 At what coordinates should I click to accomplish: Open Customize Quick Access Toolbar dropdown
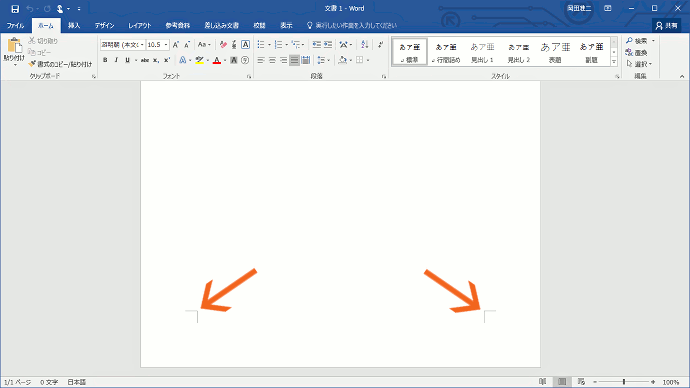pyautogui.click(x=79, y=9)
